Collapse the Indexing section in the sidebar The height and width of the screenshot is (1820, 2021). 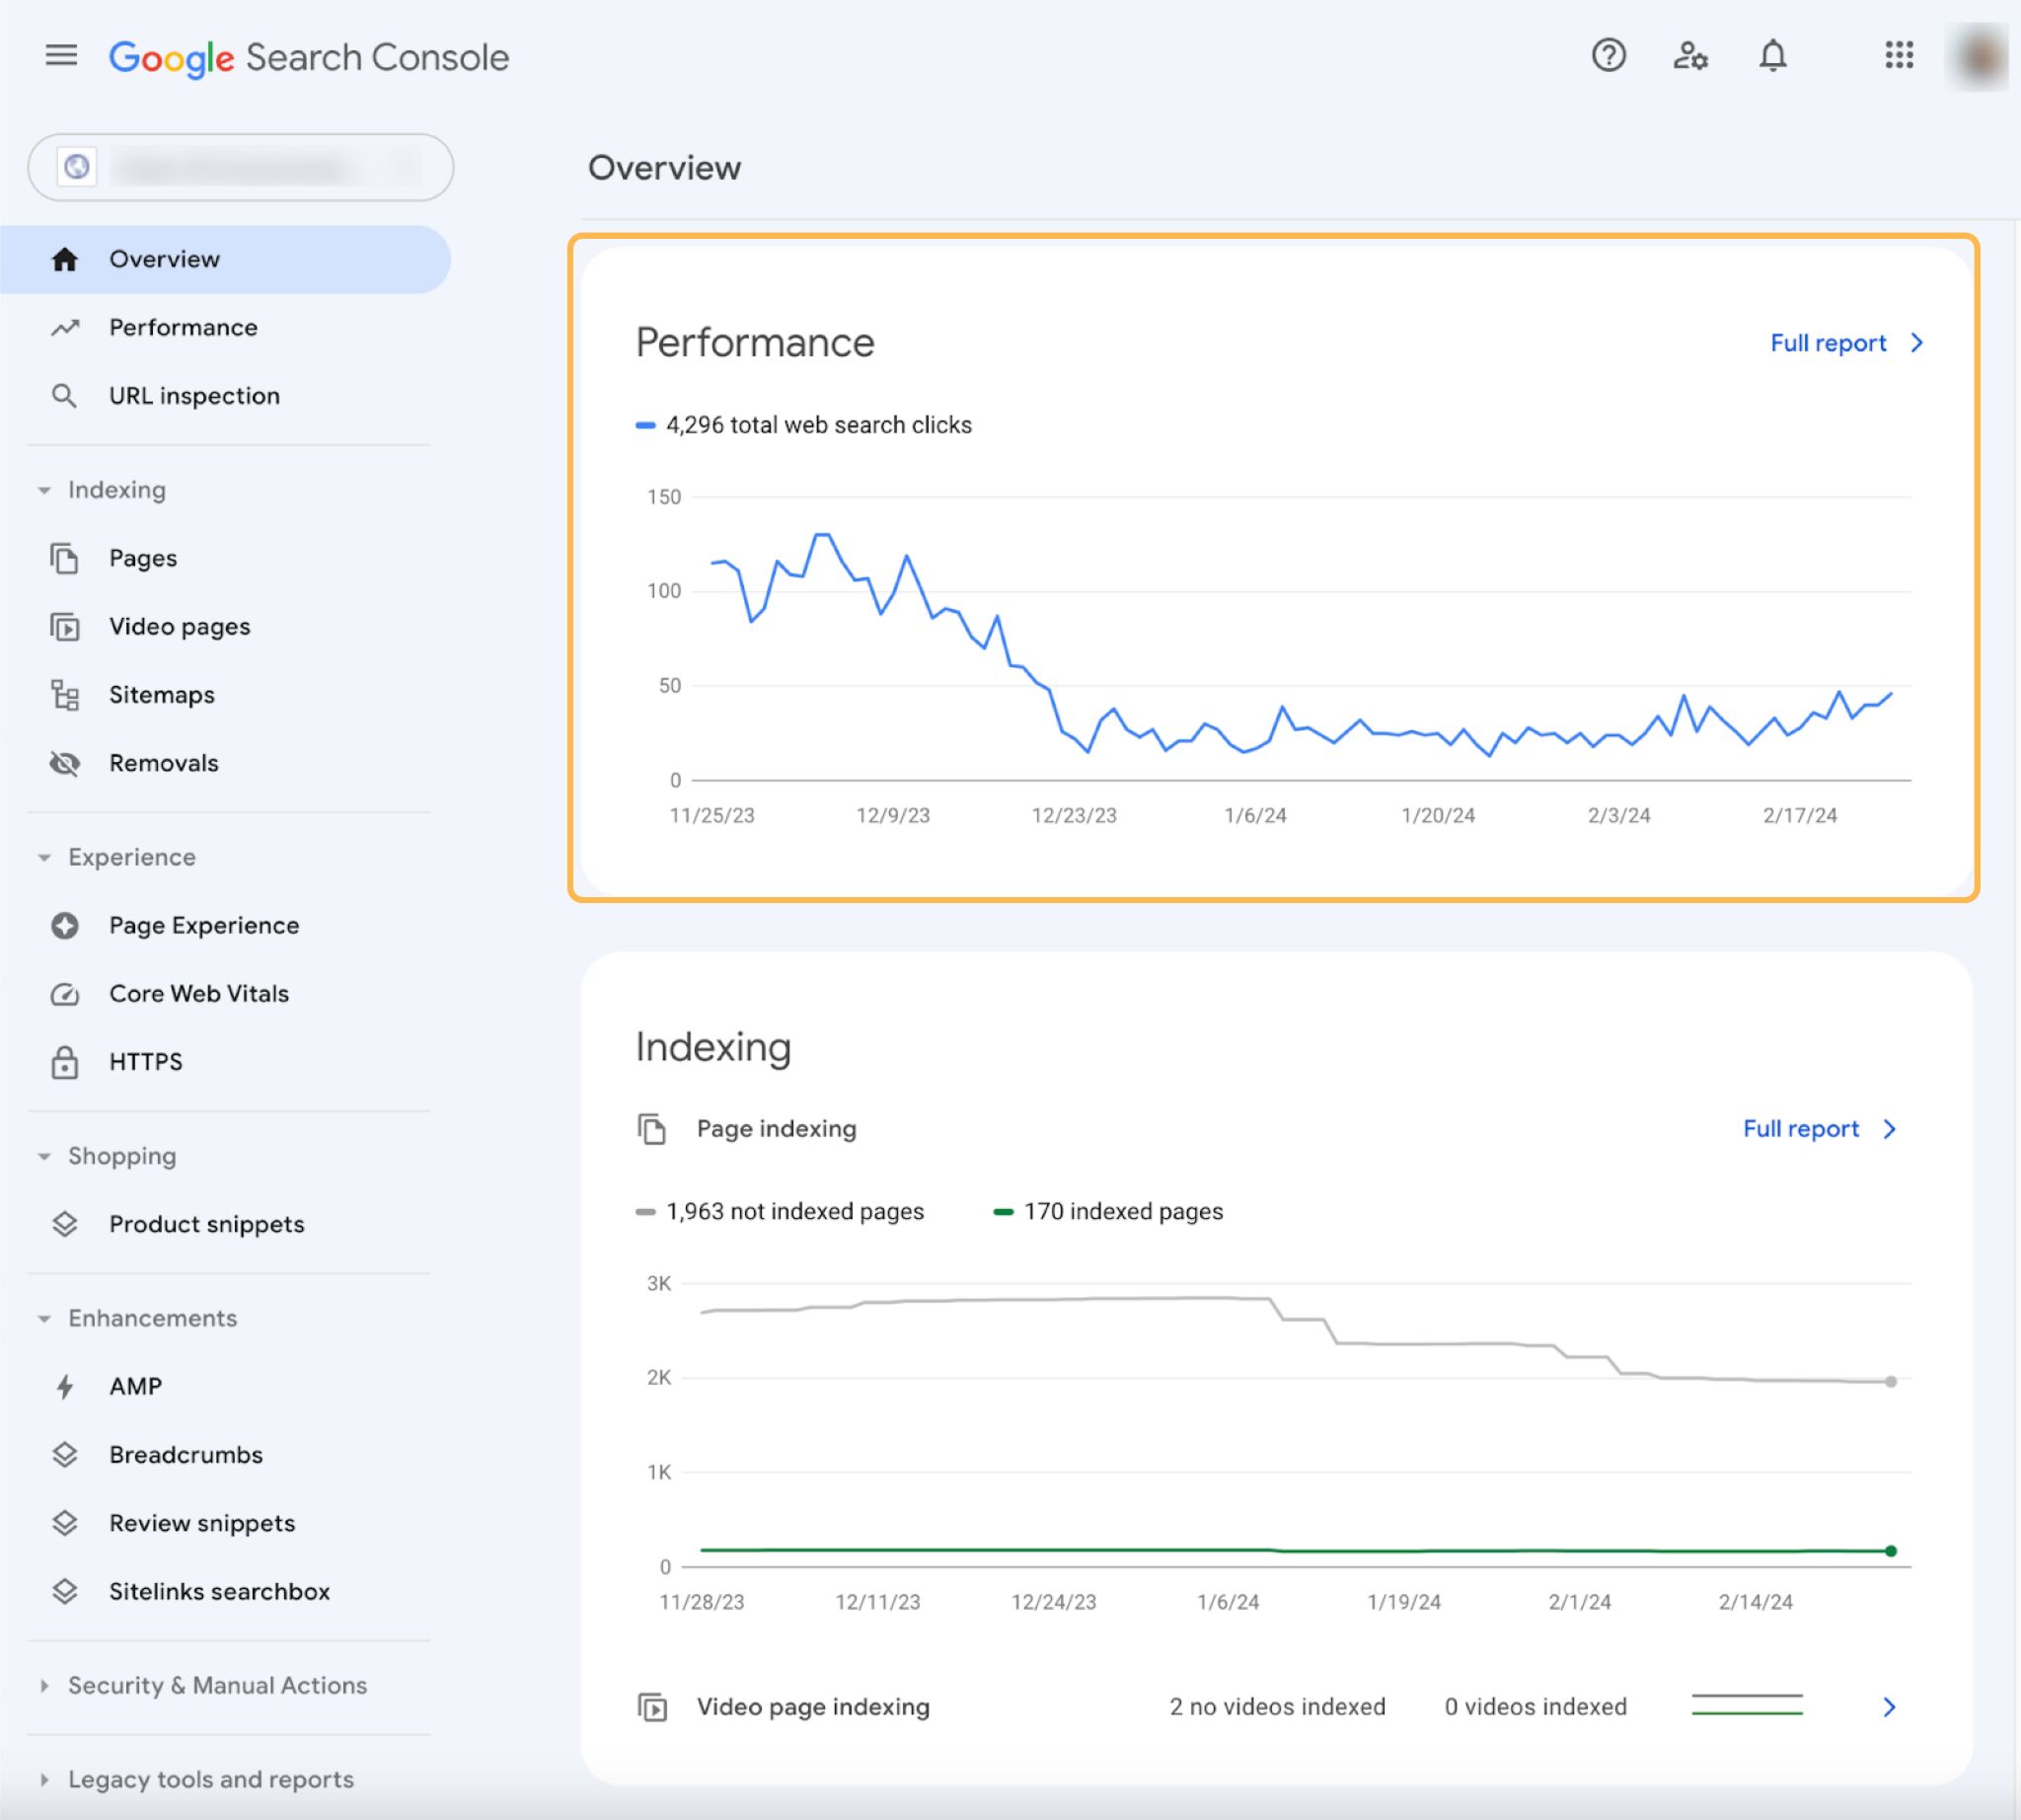pyautogui.click(x=44, y=490)
